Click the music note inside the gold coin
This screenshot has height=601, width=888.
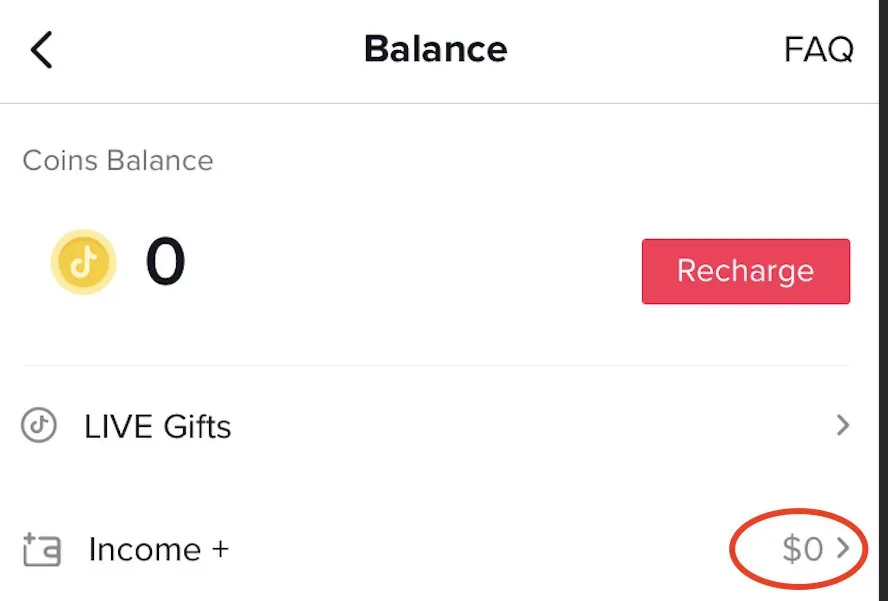[85, 262]
